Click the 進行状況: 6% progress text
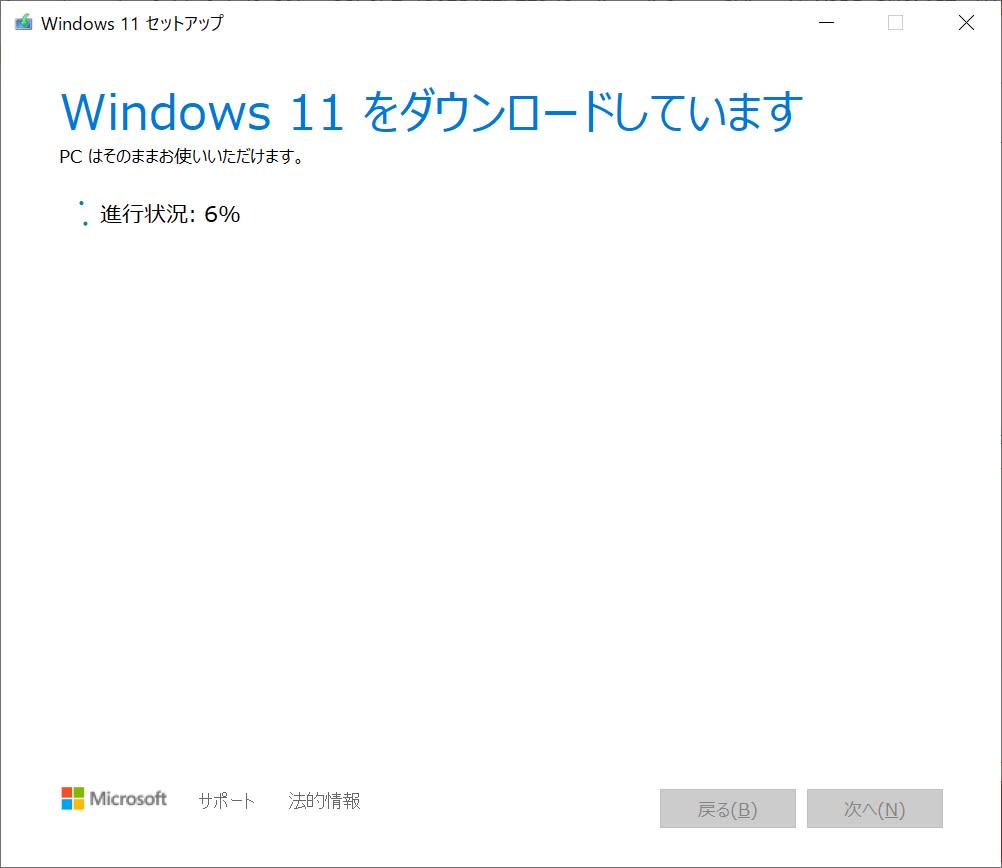 [x=170, y=214]
